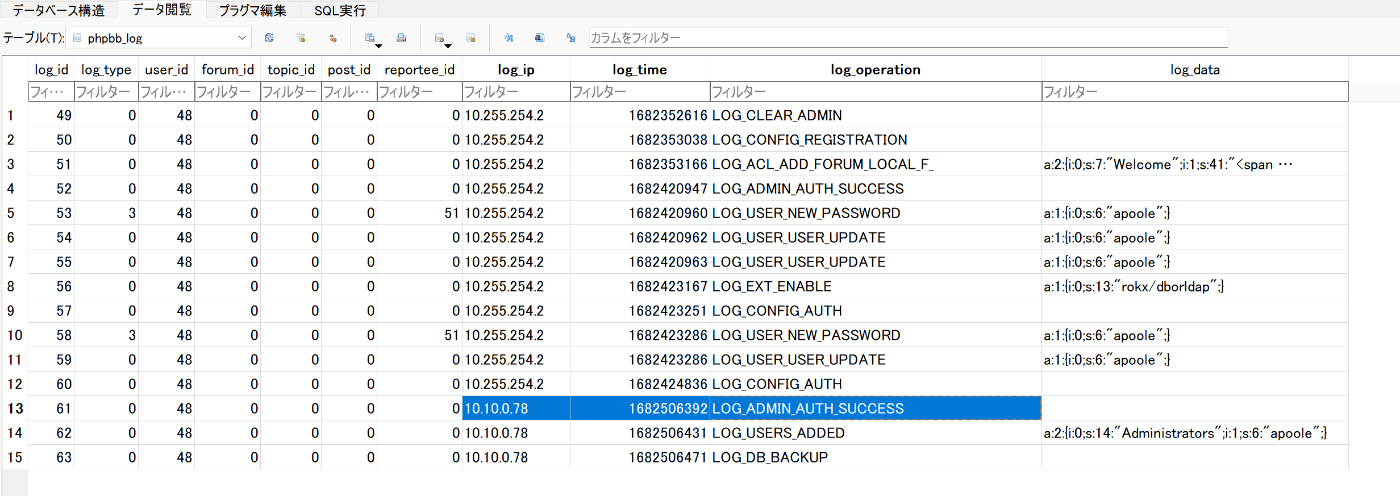Select the log_data cell containing Welcome
This screenshot has height=496, width=1400.
[1195, 164]
